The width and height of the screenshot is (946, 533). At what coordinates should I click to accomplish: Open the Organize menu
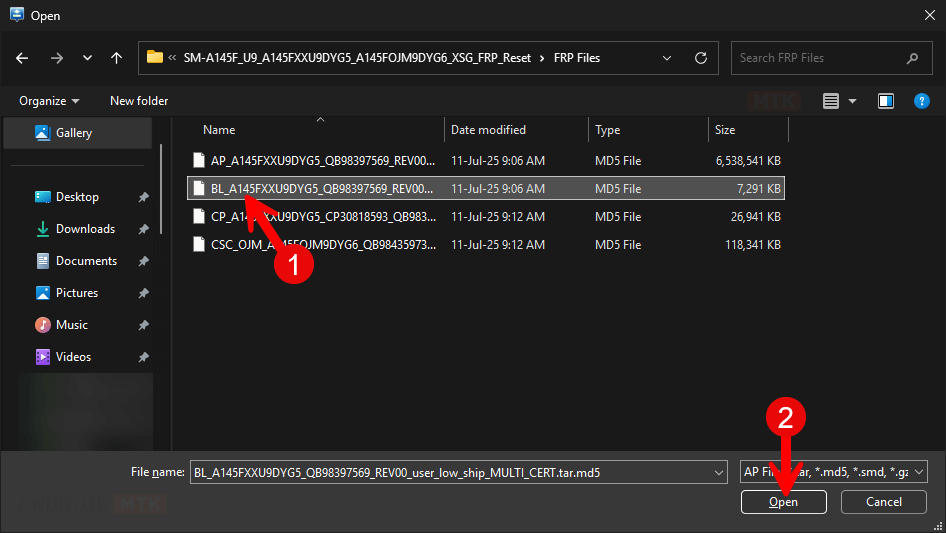[x=49, y=101]
